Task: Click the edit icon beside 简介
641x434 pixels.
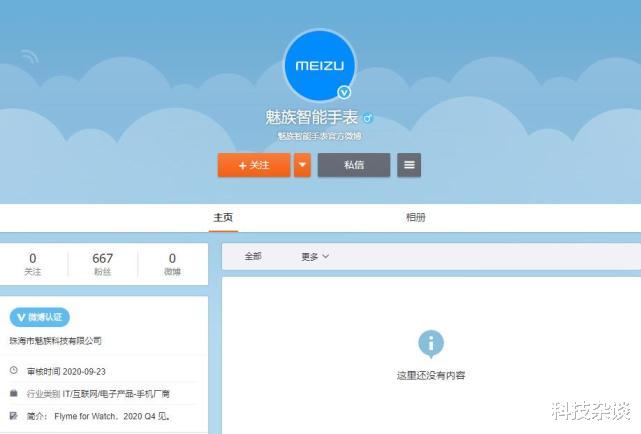Action: pyautogui.click(x=14, y=416)
